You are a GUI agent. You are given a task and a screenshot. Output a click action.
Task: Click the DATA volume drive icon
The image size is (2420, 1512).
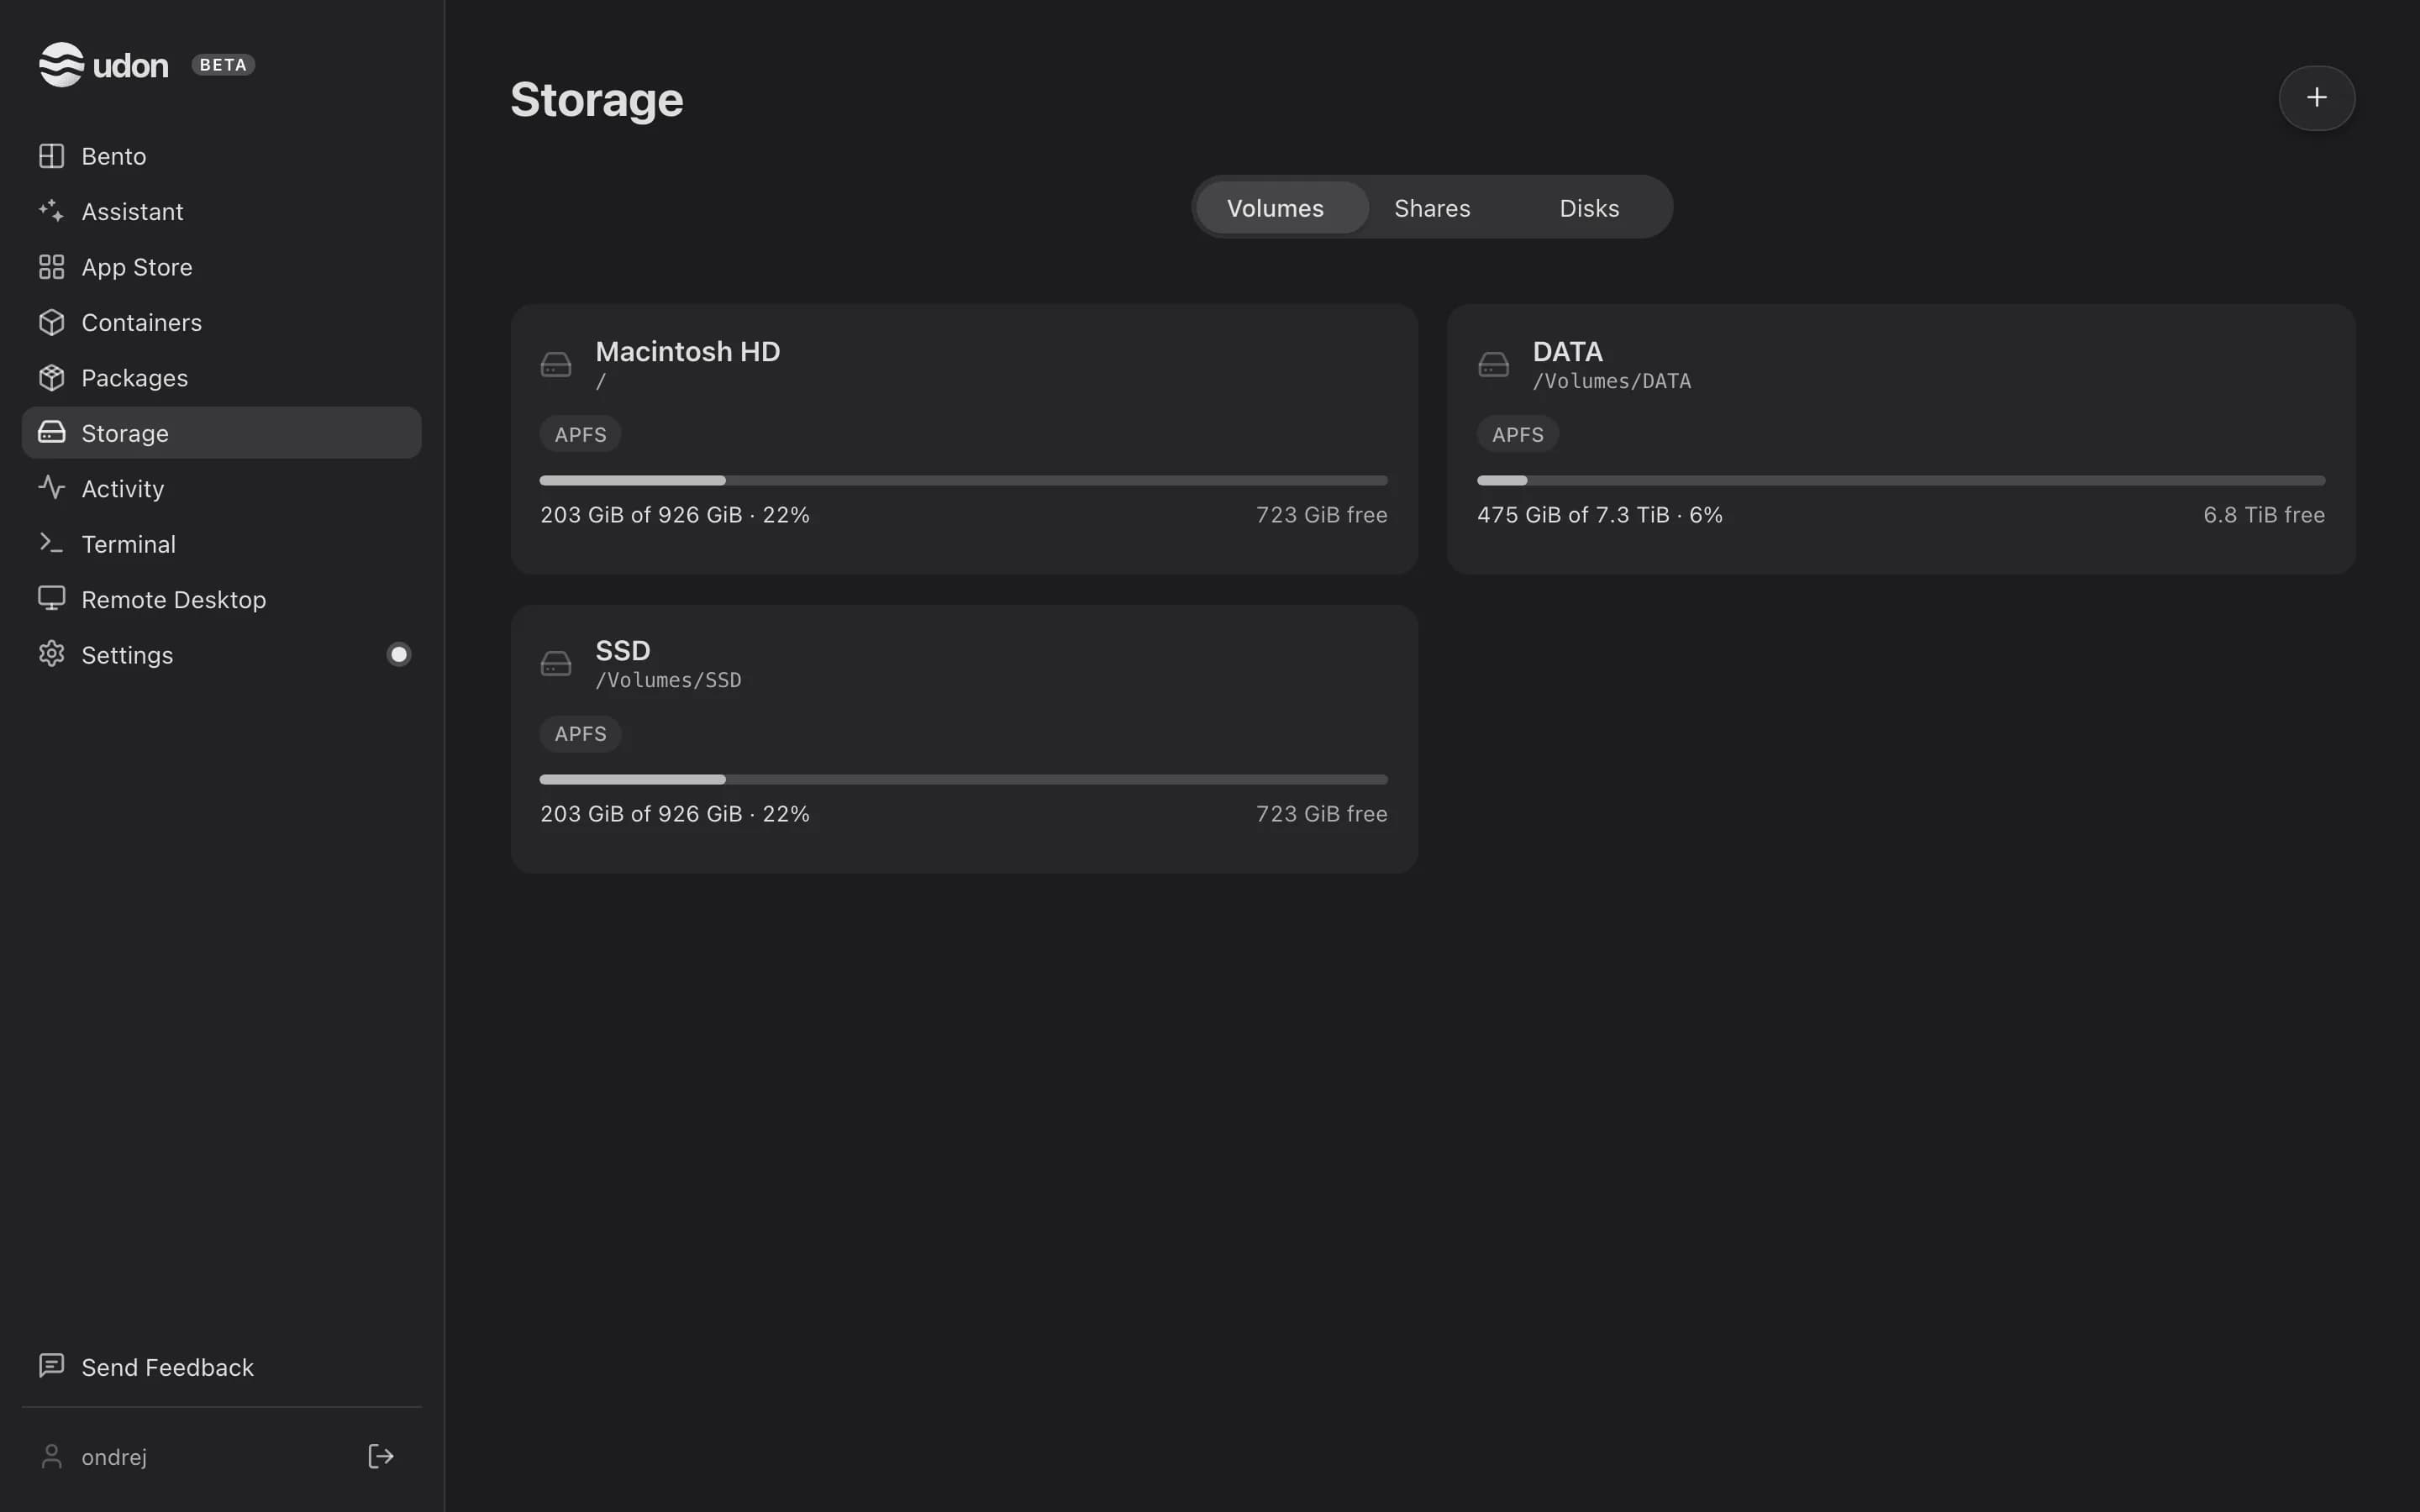pyautogui.click(x=1493, y=365)
